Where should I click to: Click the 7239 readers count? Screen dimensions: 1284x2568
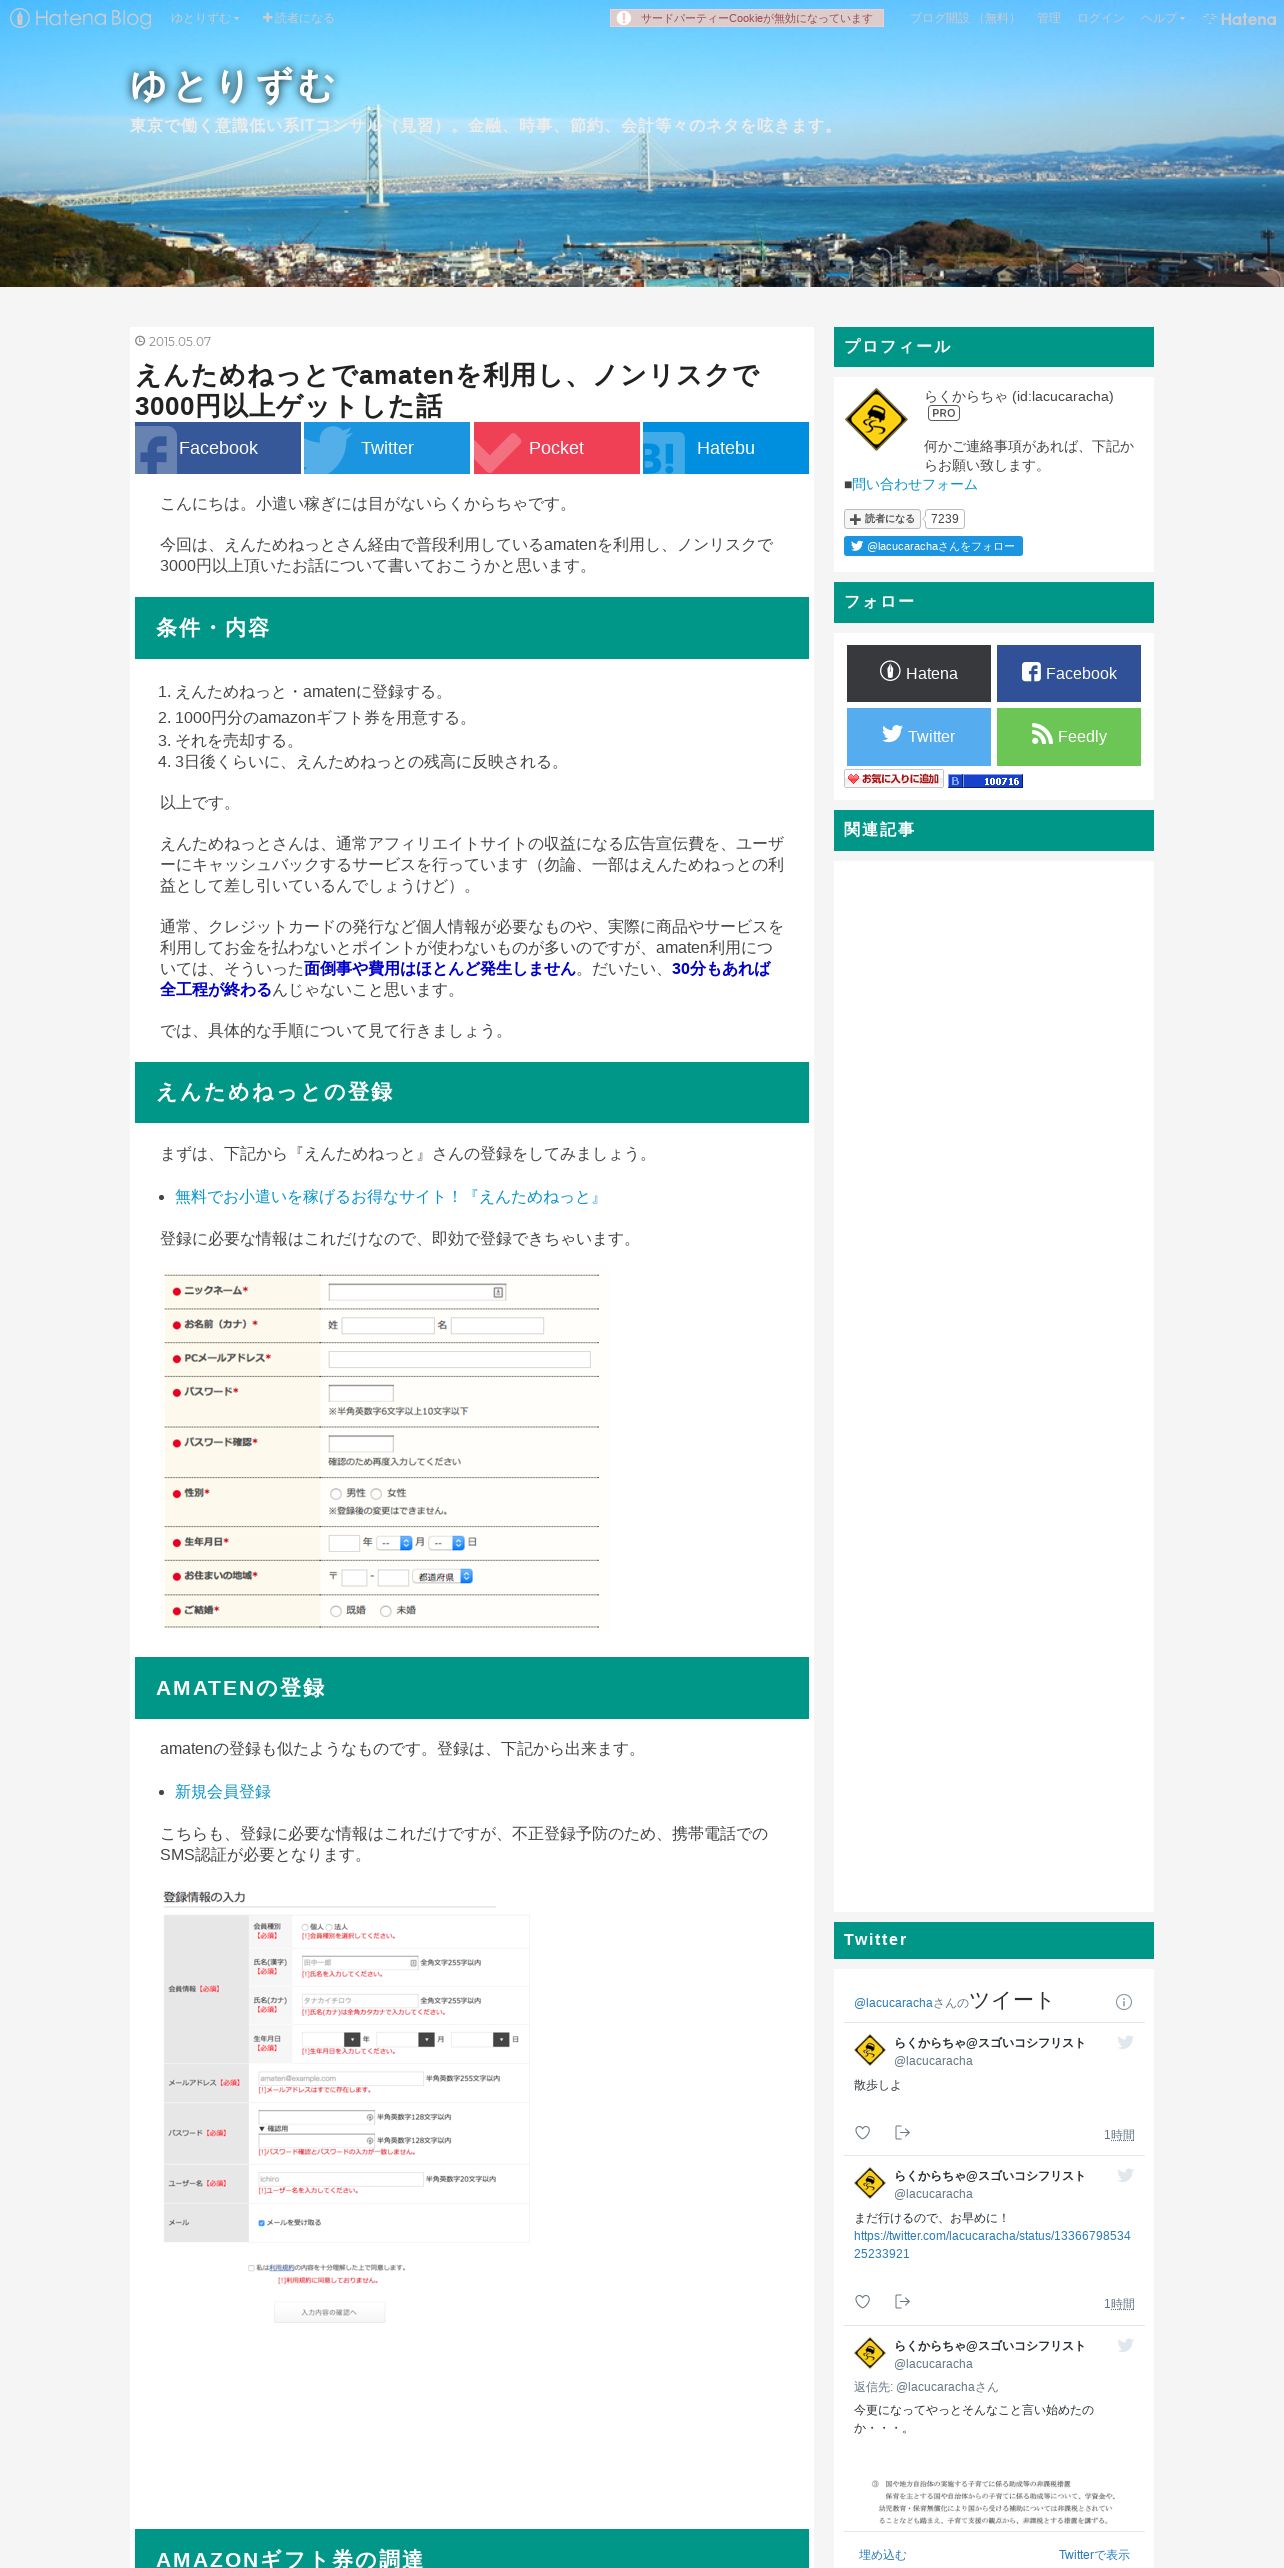pyautogui.click(x=944, y=519)
